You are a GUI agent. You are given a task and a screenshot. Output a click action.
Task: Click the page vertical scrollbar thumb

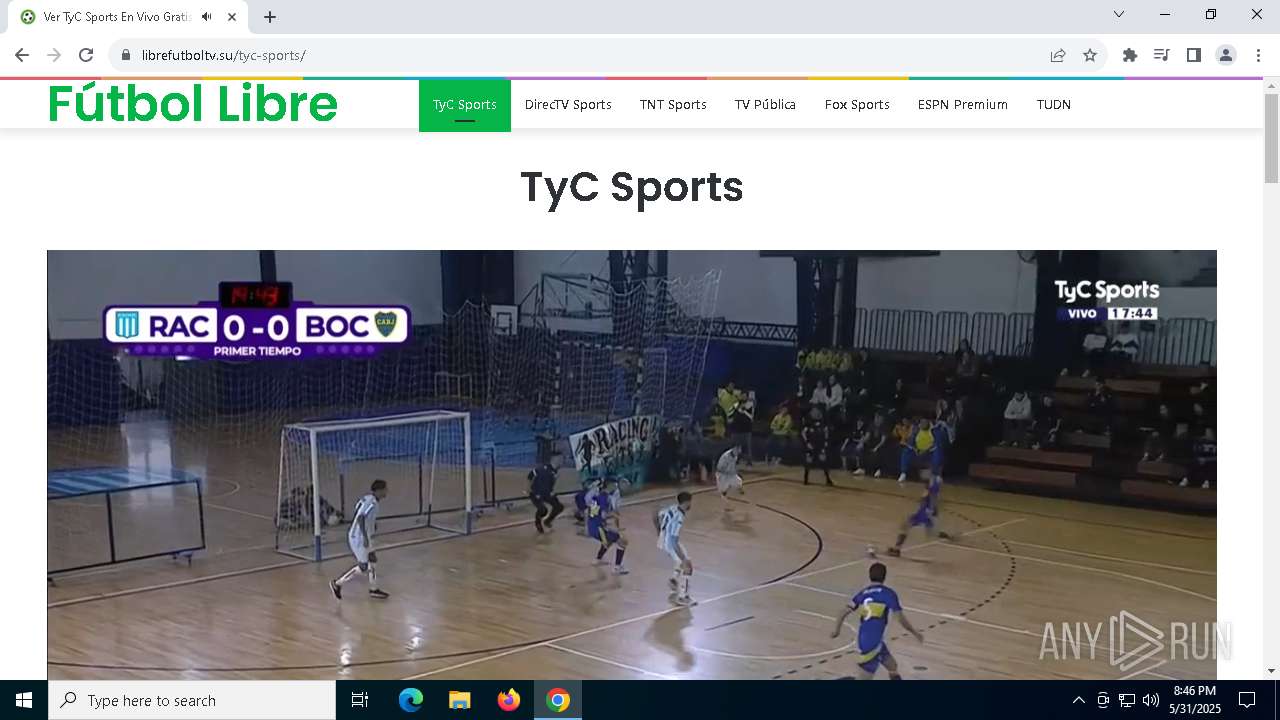tap(1272, 138)
